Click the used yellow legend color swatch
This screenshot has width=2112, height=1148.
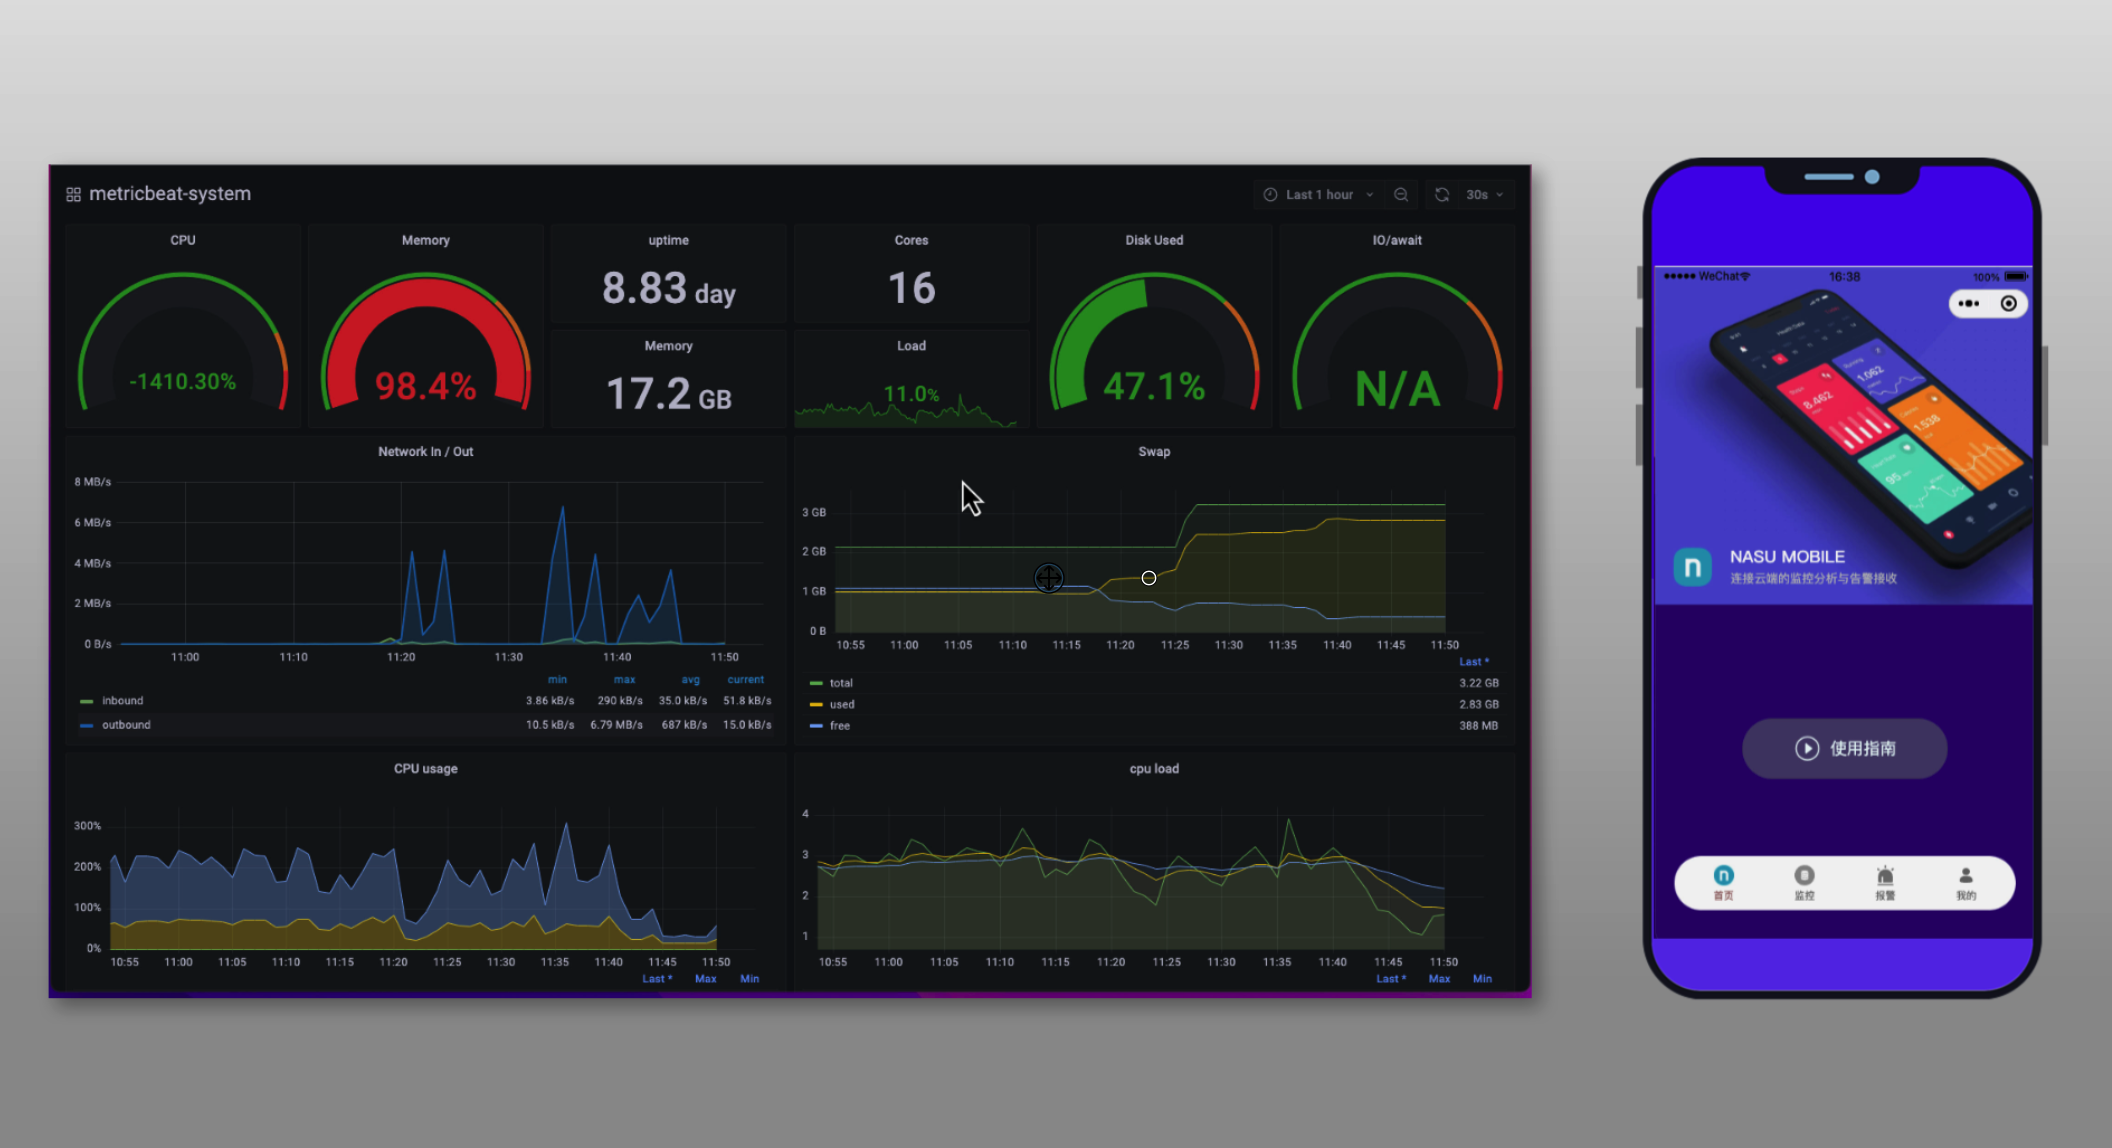click(x=816, y=704)
